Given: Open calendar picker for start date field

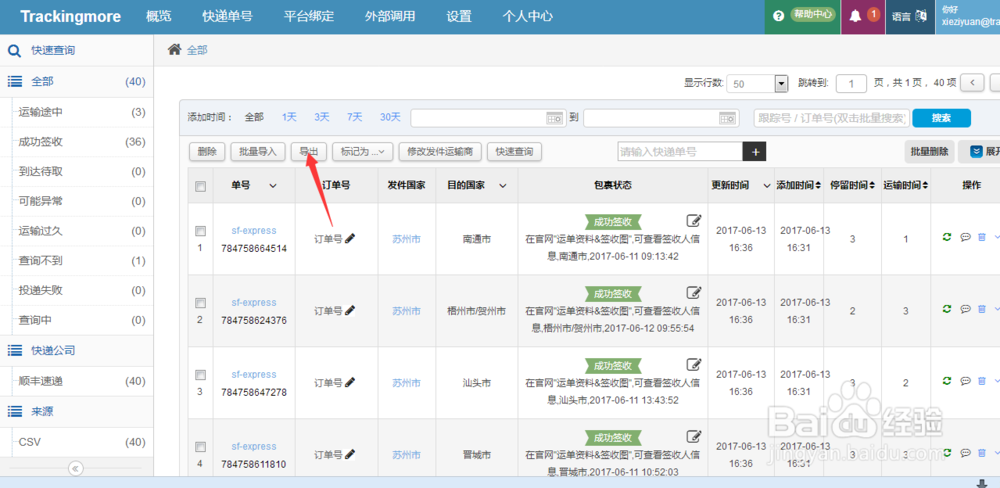Looking at the screenshot, I should [554, 118].
